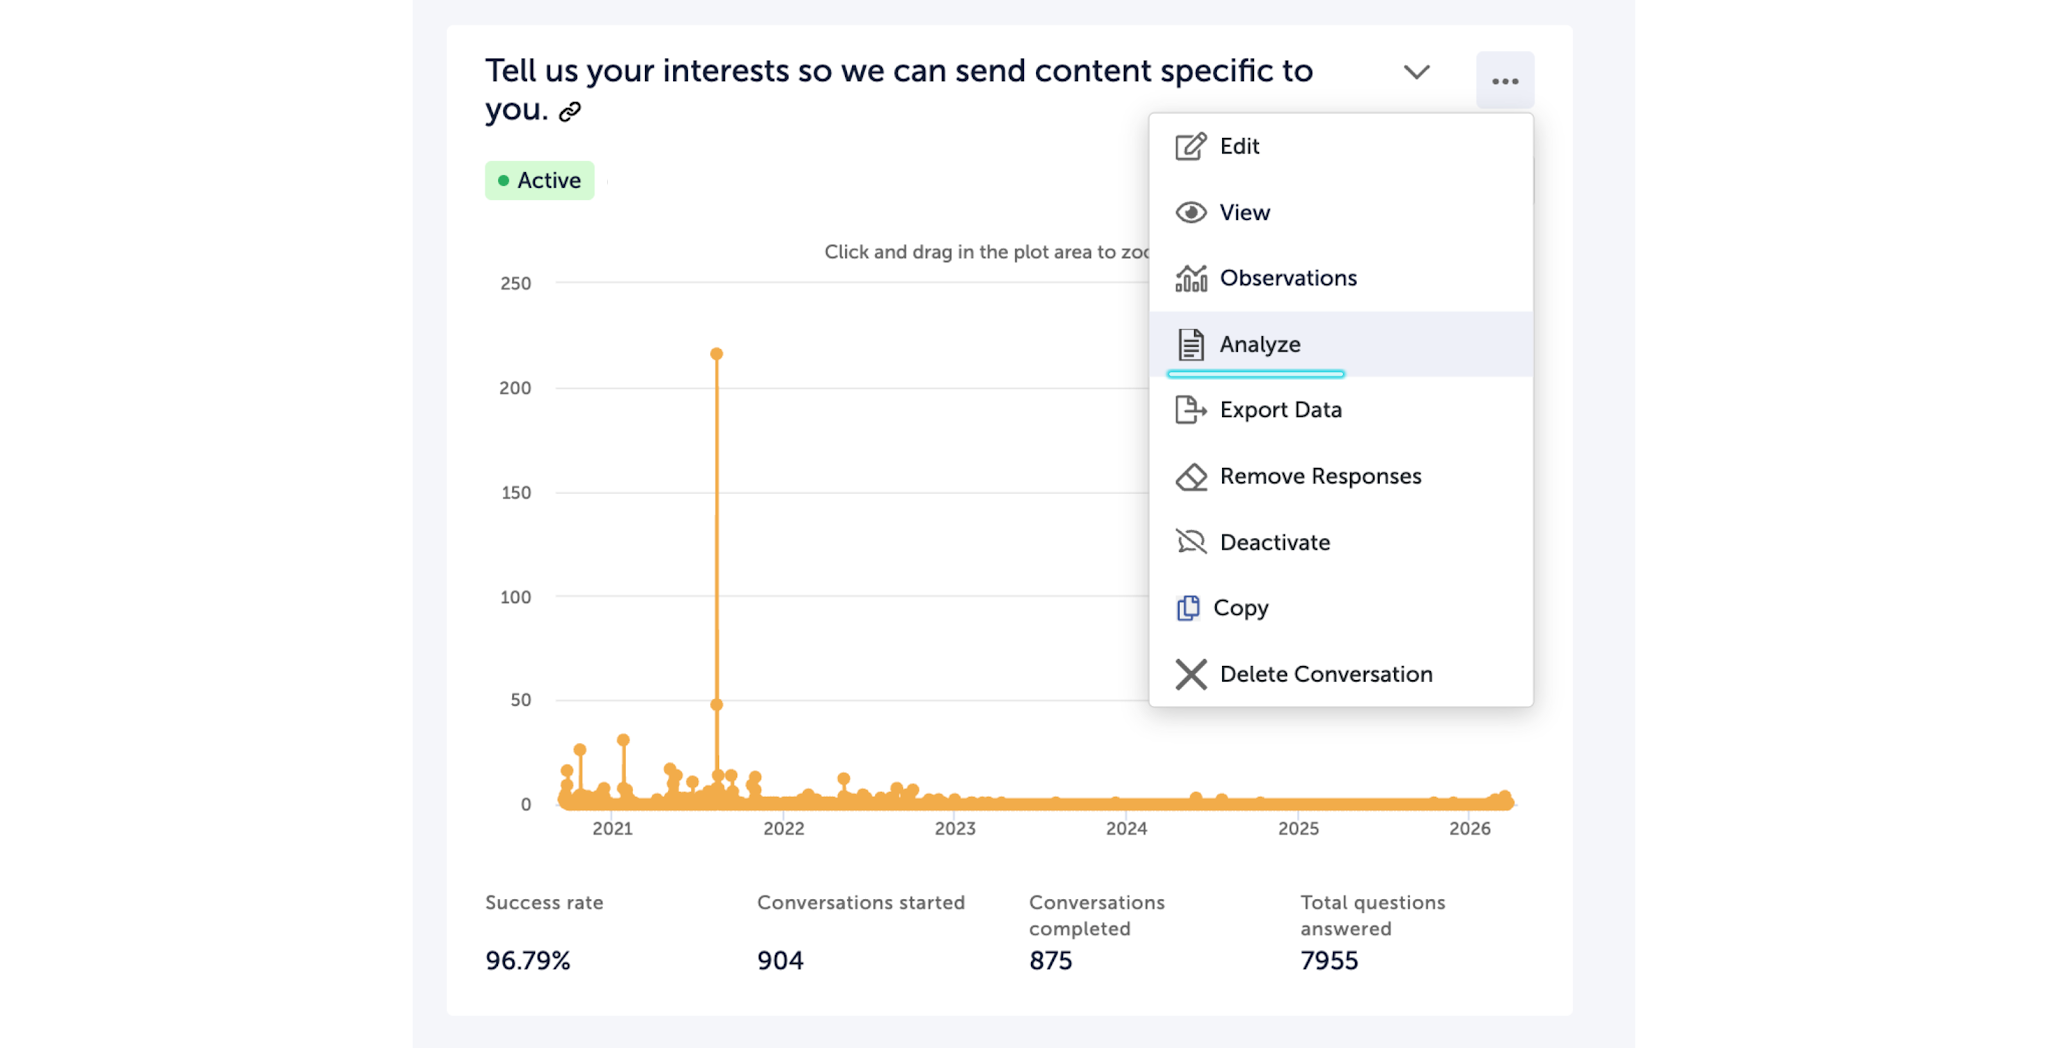The height and width of the screenshot is (1048, 2048).
Task: Collapse the conversation card with the chevron
Action: click(x=1416, y=72)
